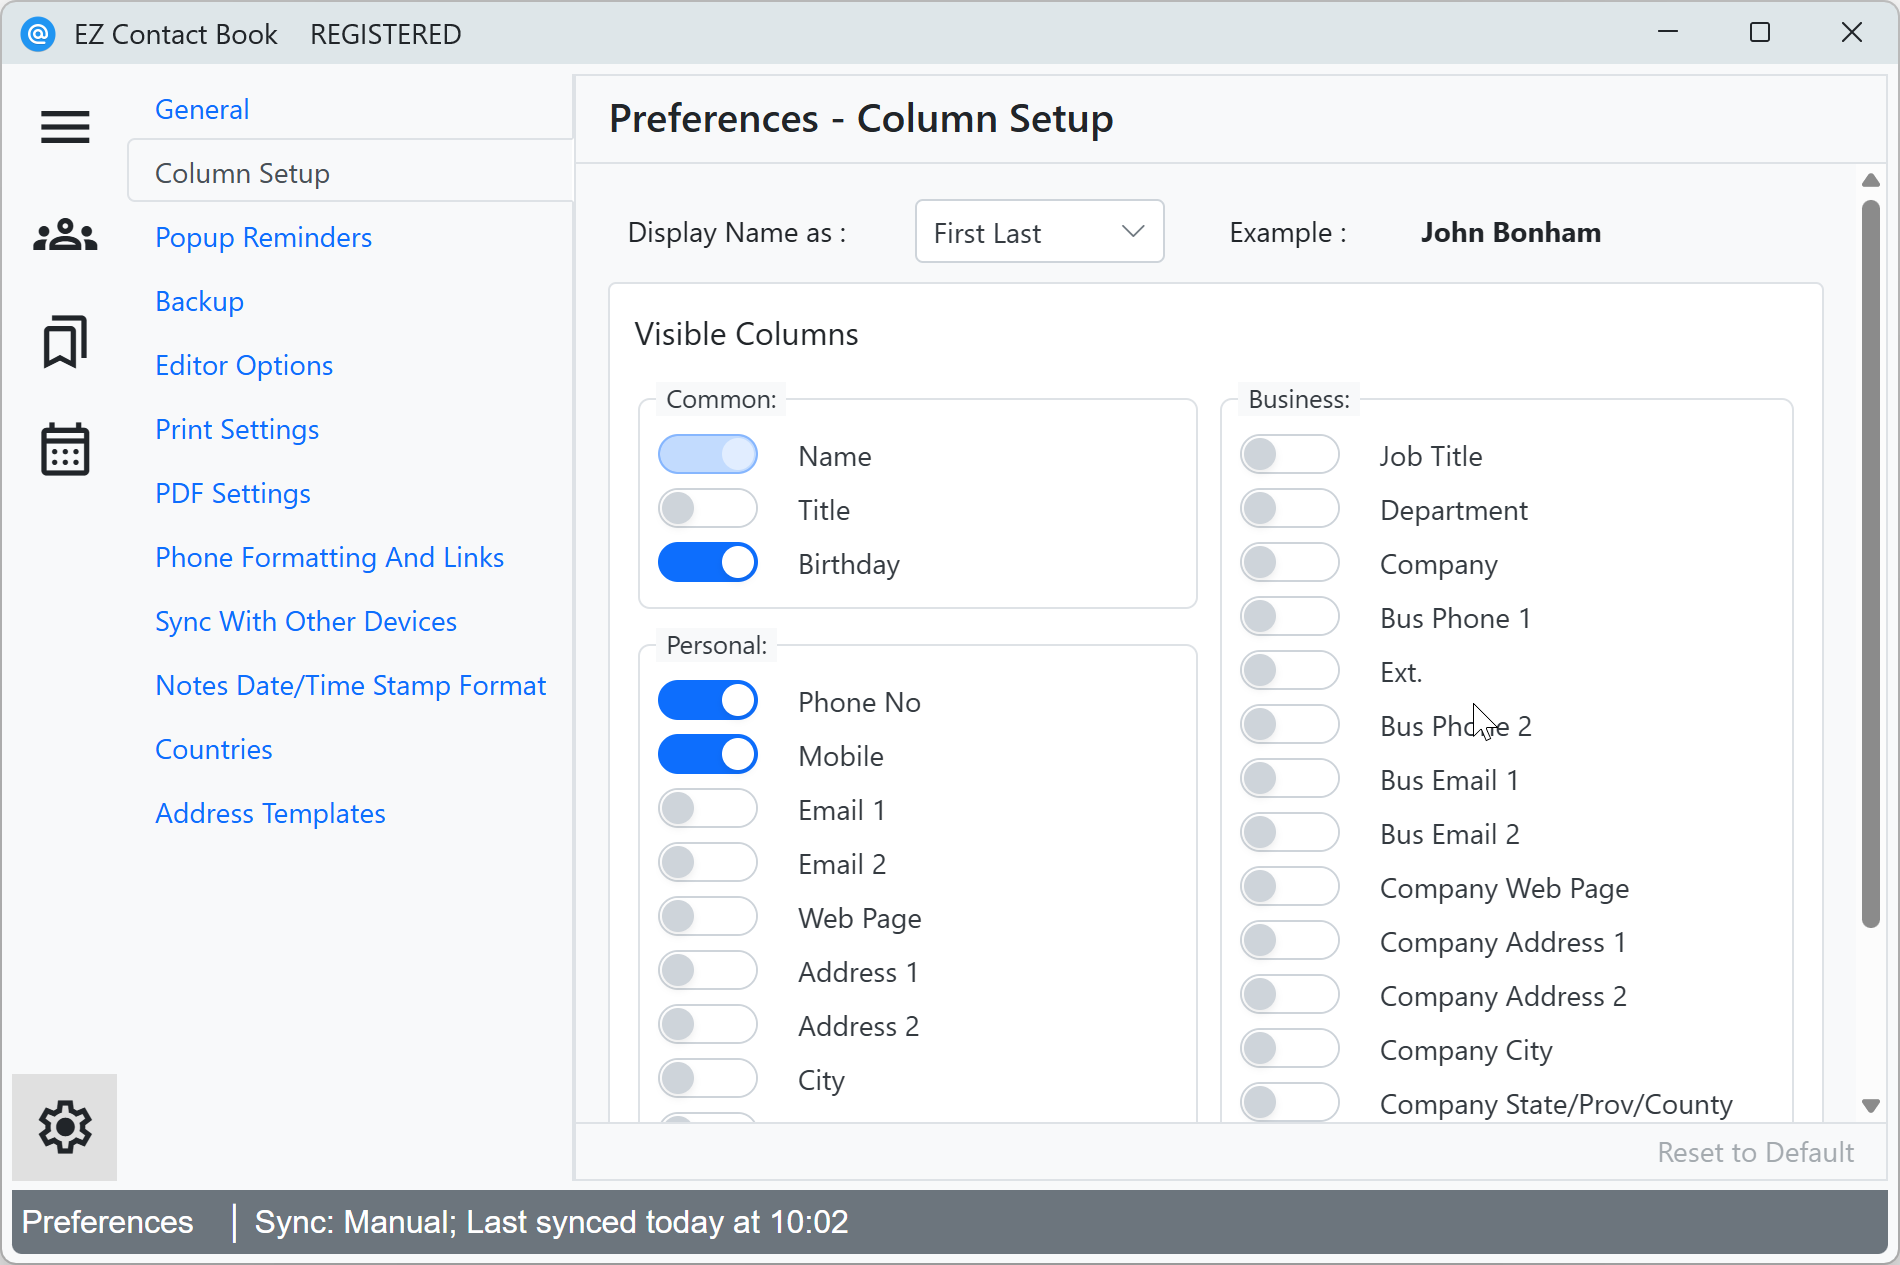Click the Reset to Default button
1900x1265 pixels.
click(x=1755, y=1152)
